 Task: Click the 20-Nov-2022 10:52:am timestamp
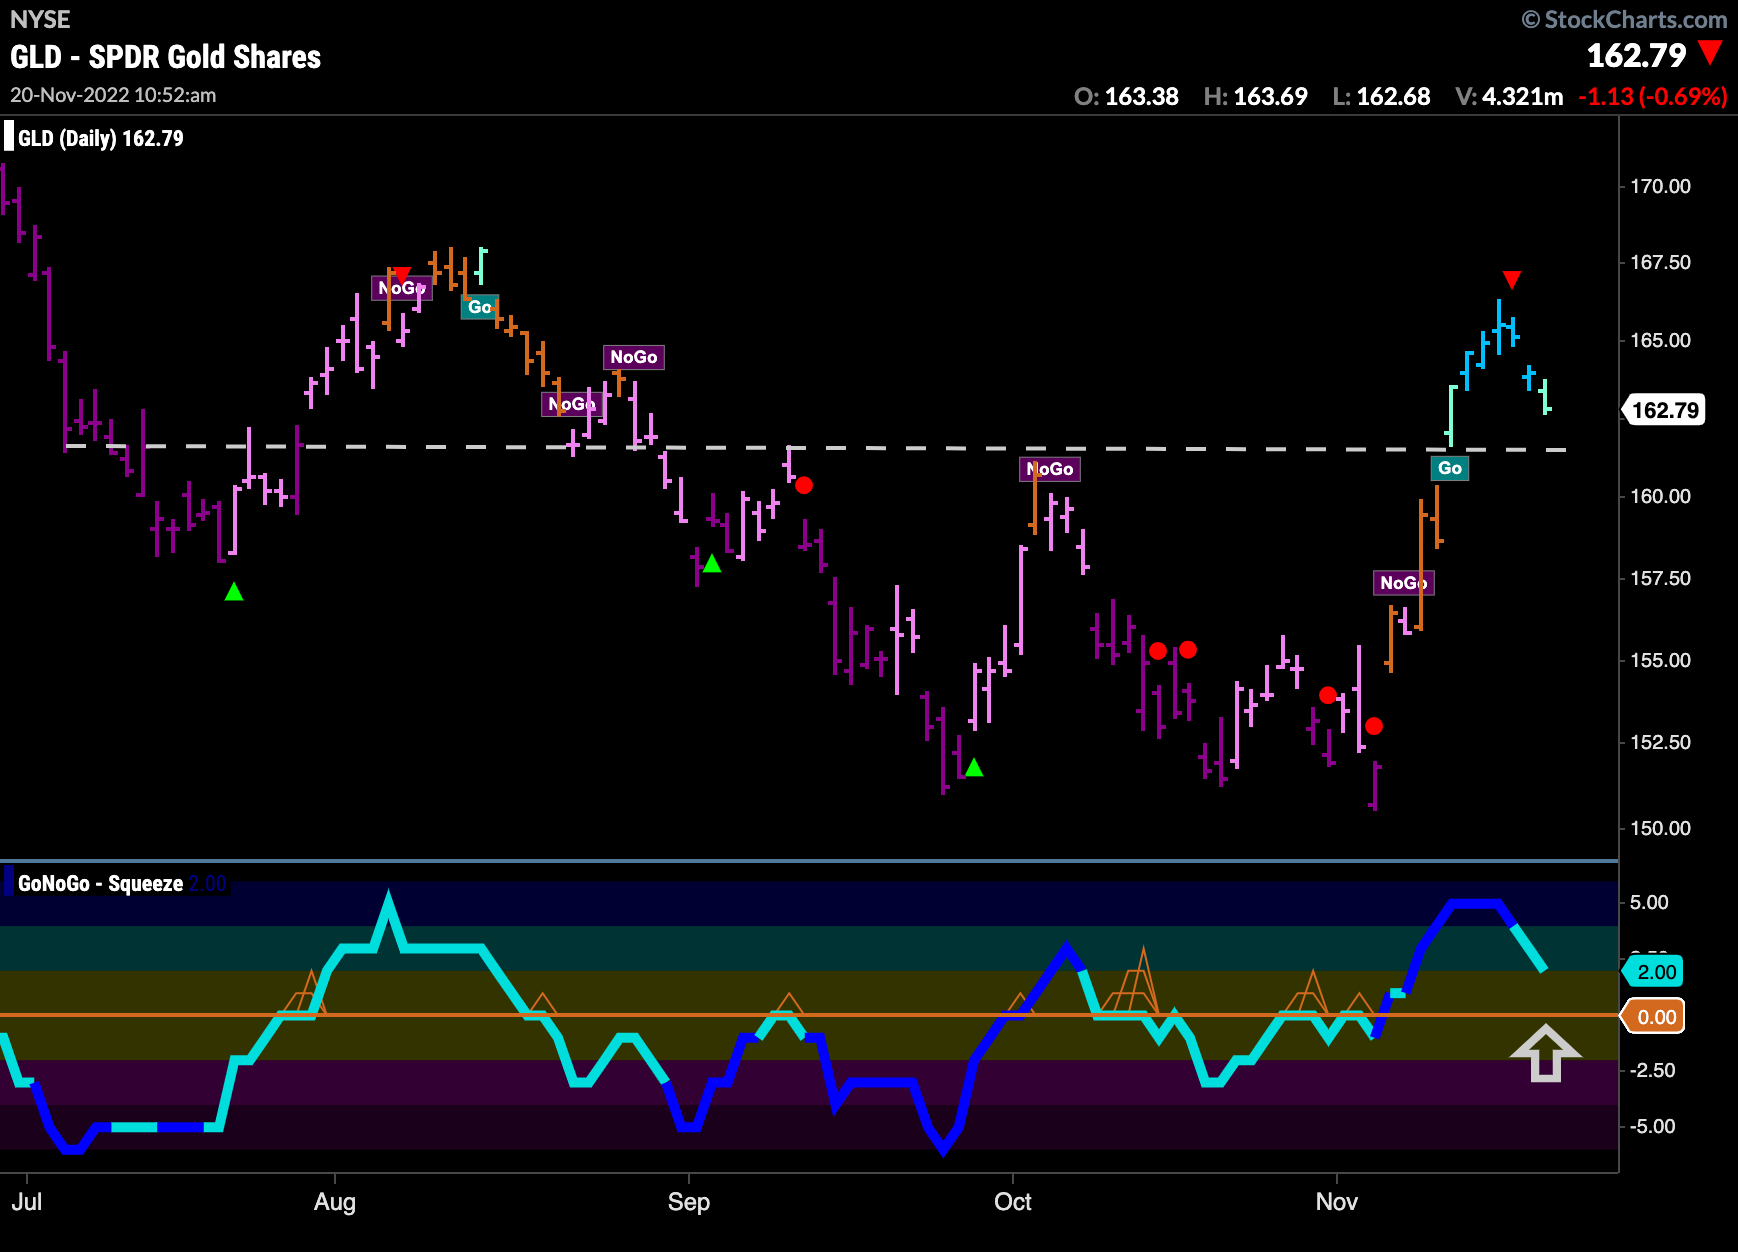tap(113, 95)
